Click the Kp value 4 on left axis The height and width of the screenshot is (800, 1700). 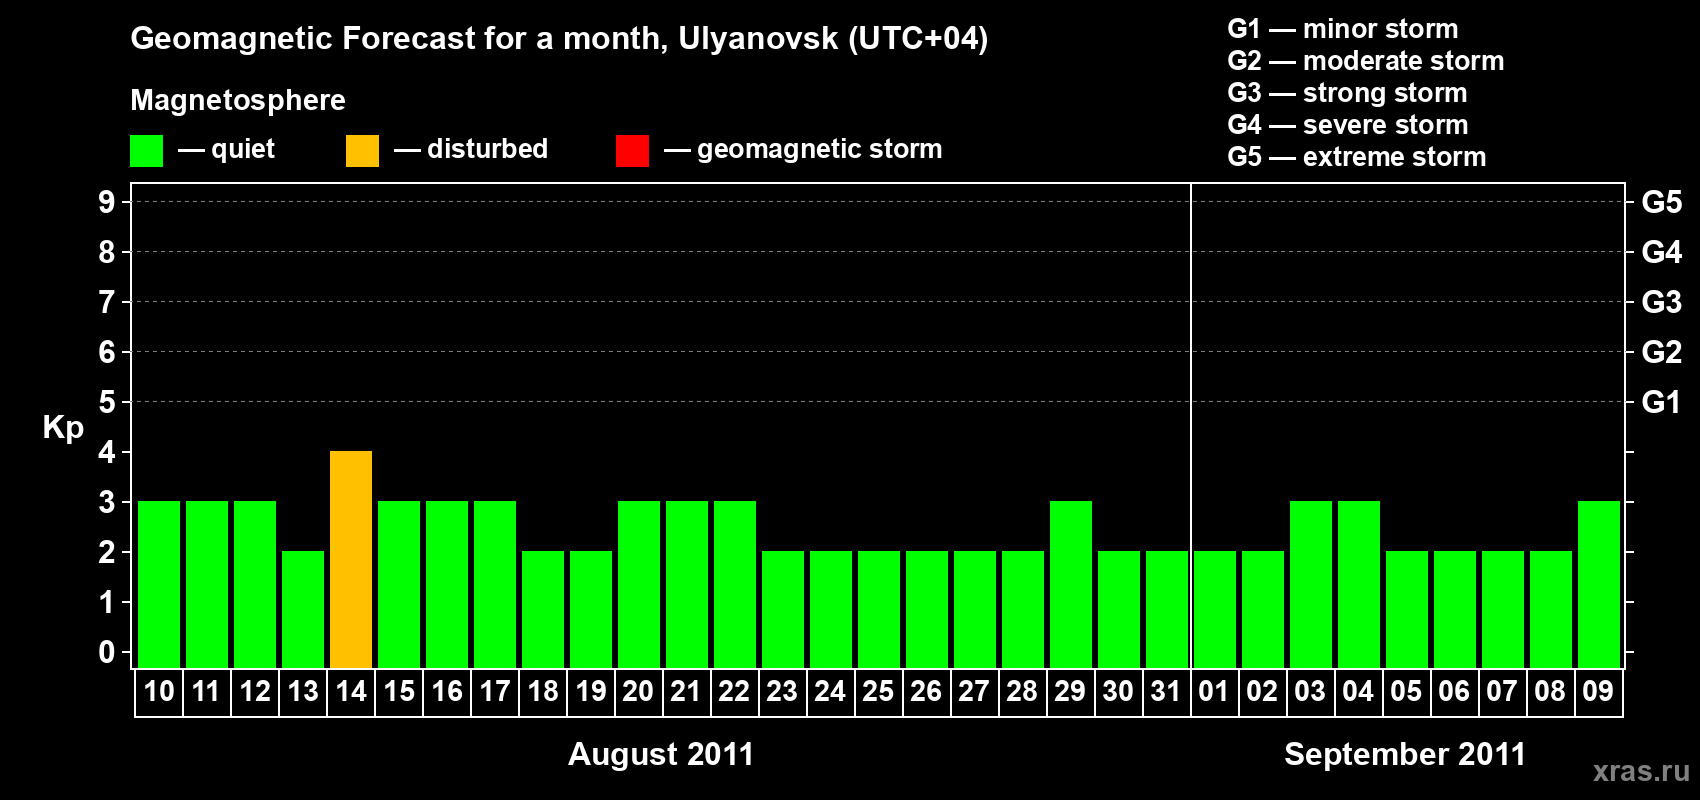coord(107,452)
